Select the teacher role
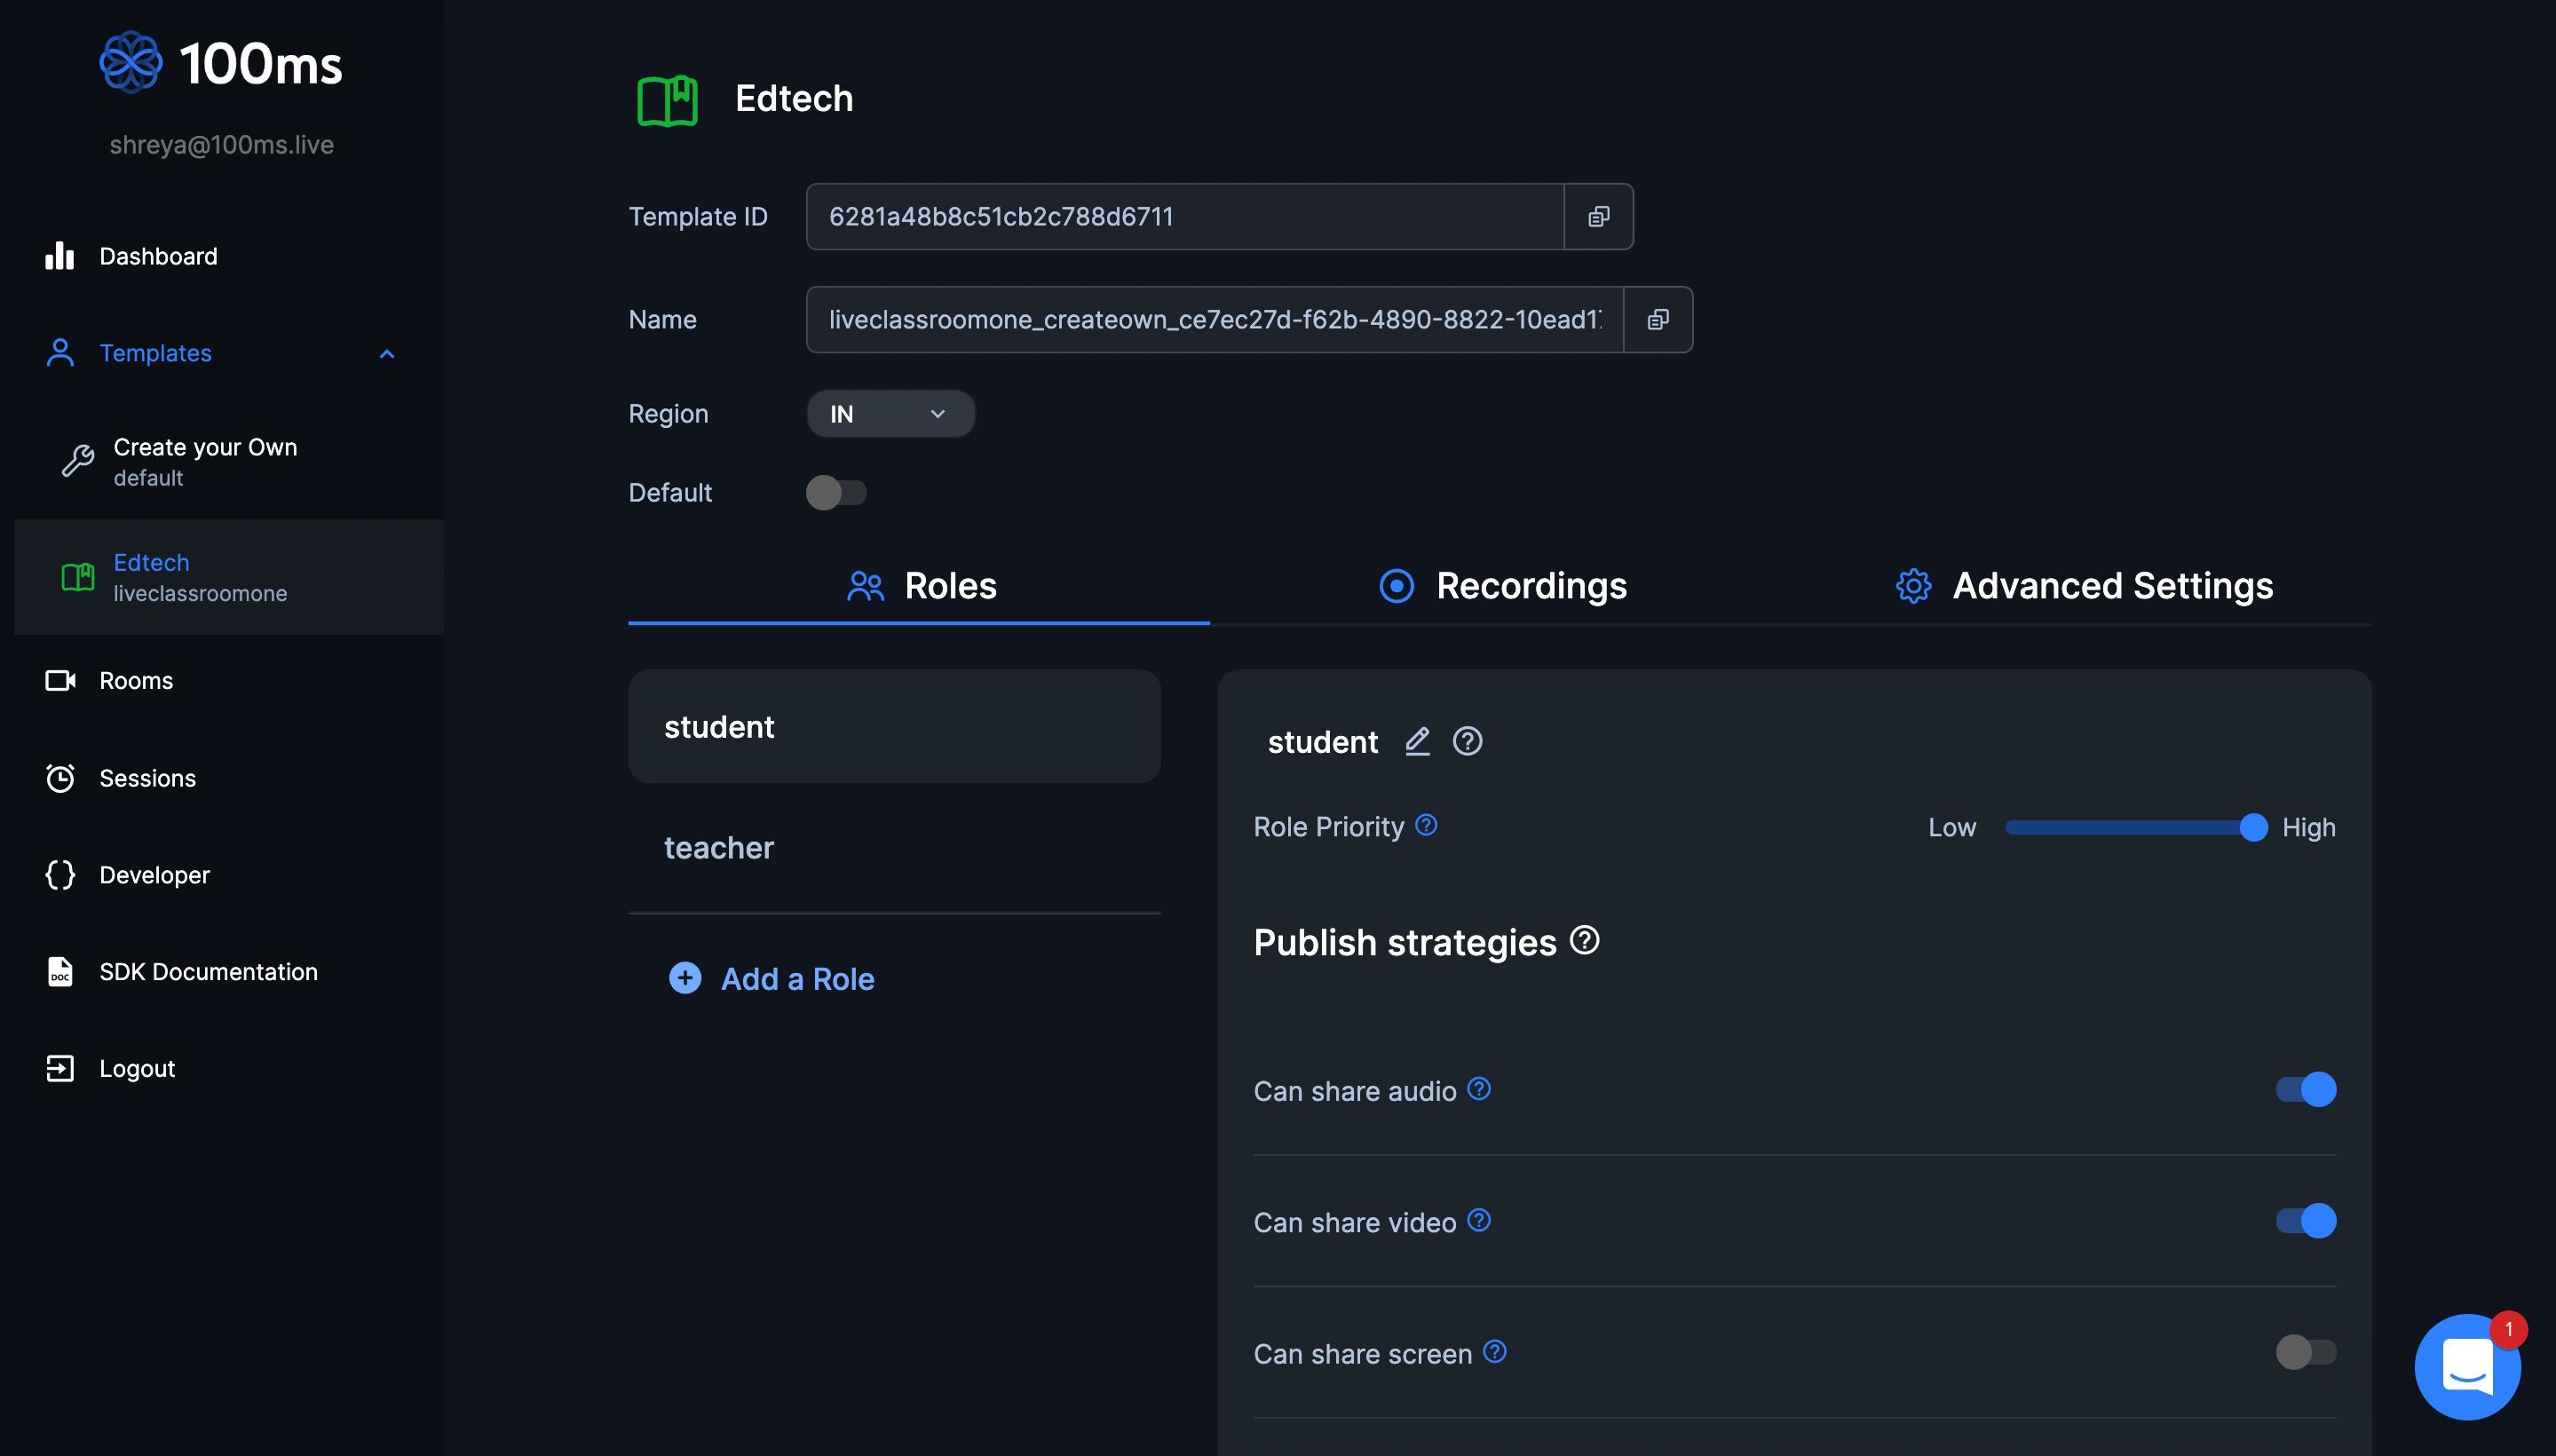2556x1456 pixels. tap(894, 848)
